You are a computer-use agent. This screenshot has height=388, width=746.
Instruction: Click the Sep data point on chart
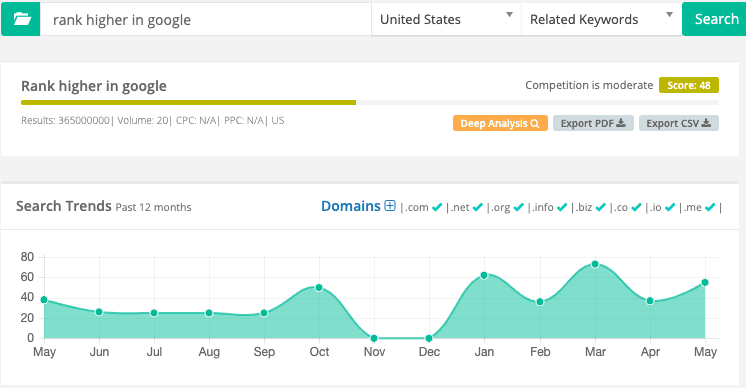pos(264,313)
